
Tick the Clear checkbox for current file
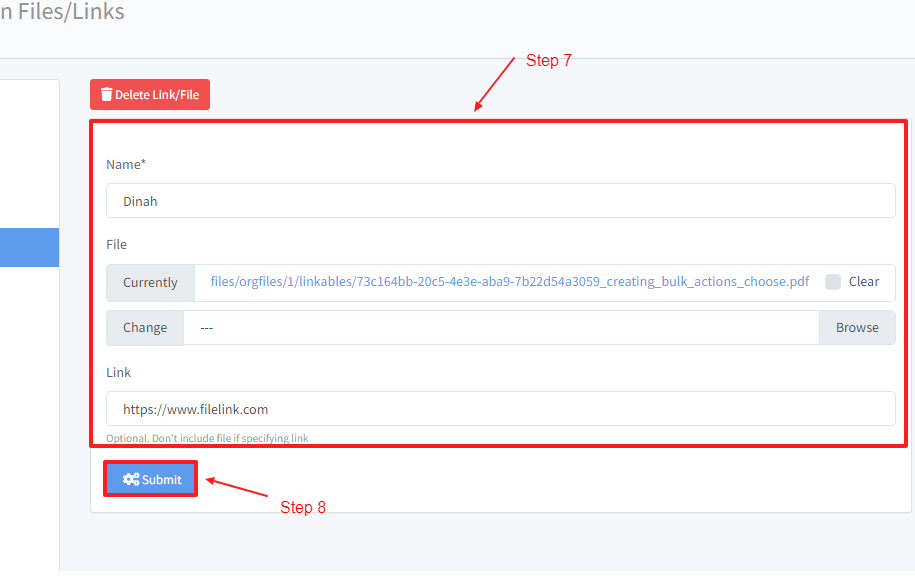pyautogui.click(x=833, y=282)
